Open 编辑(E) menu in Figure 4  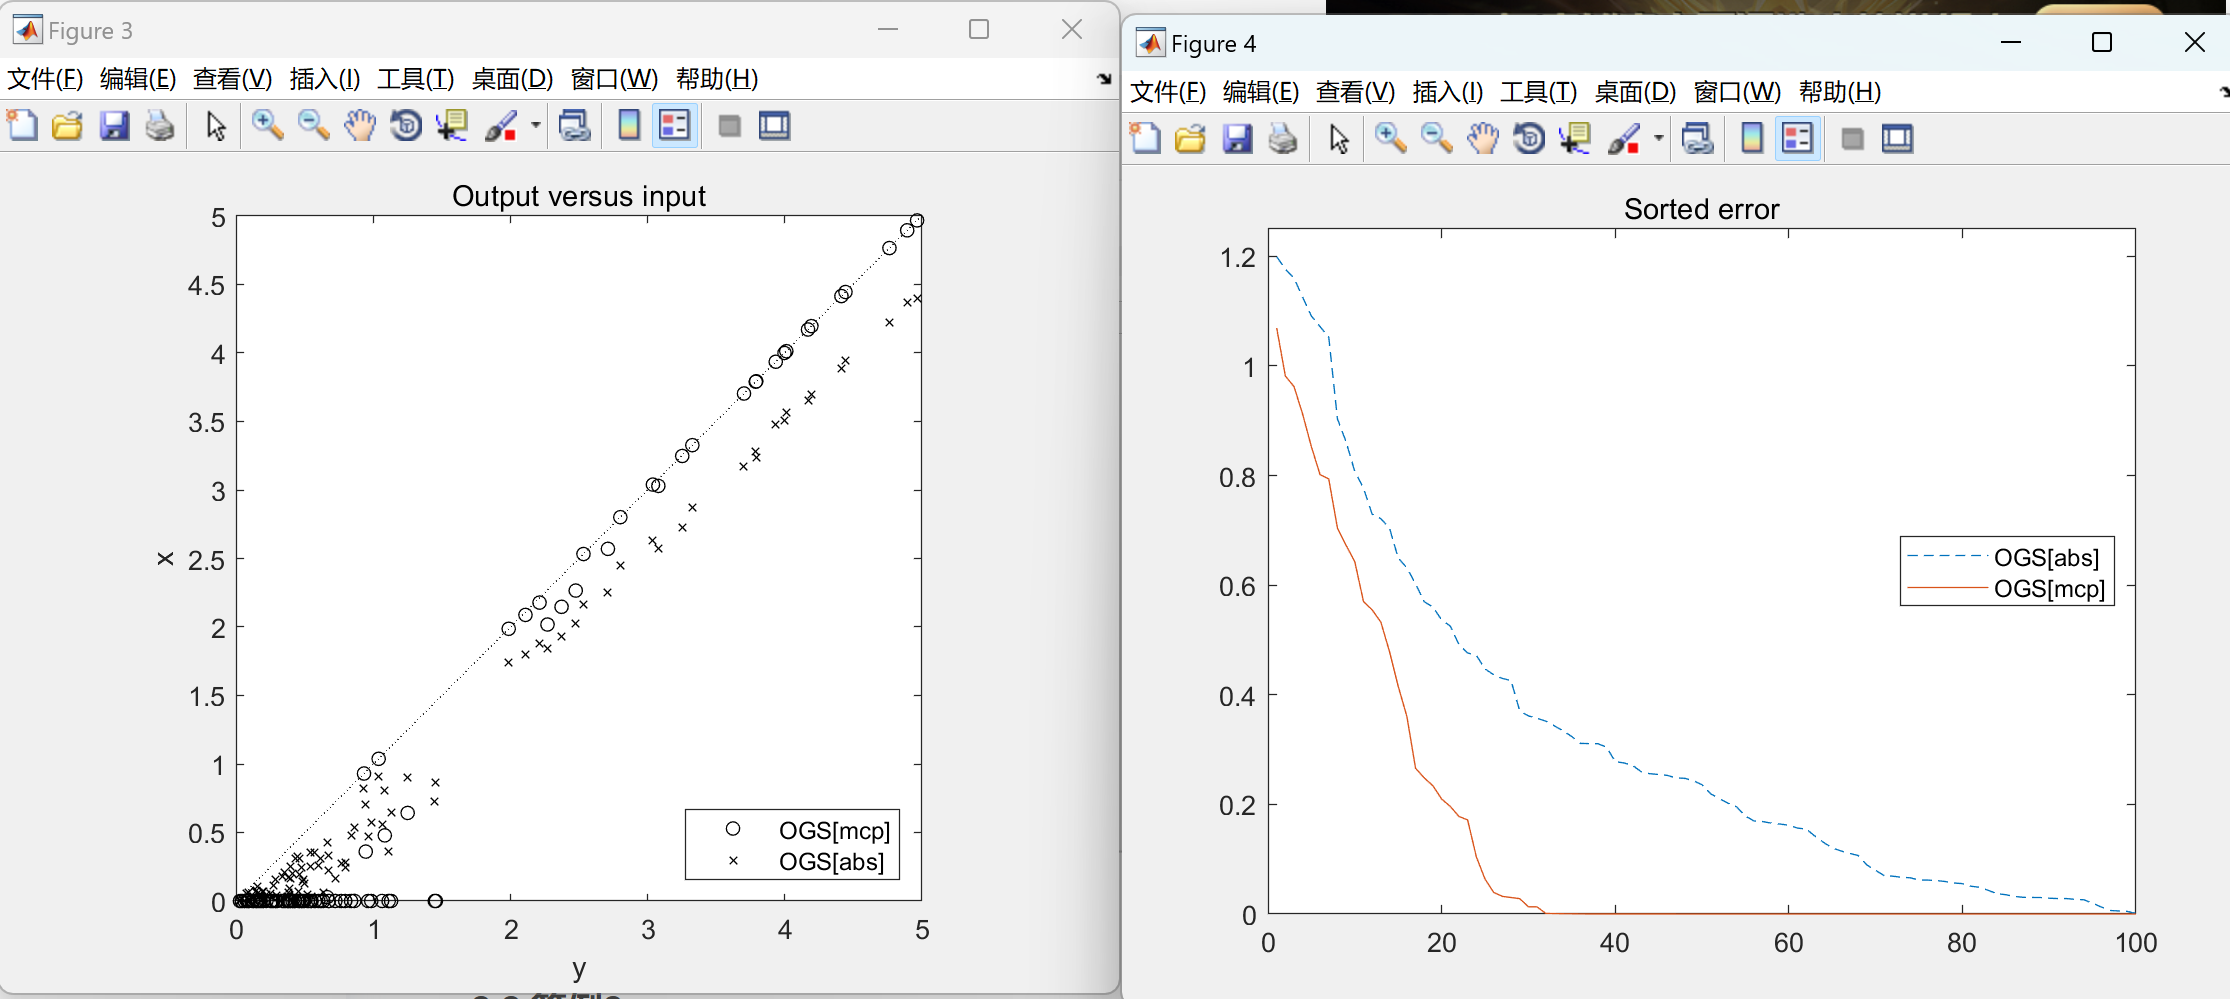pos(1261,92)
